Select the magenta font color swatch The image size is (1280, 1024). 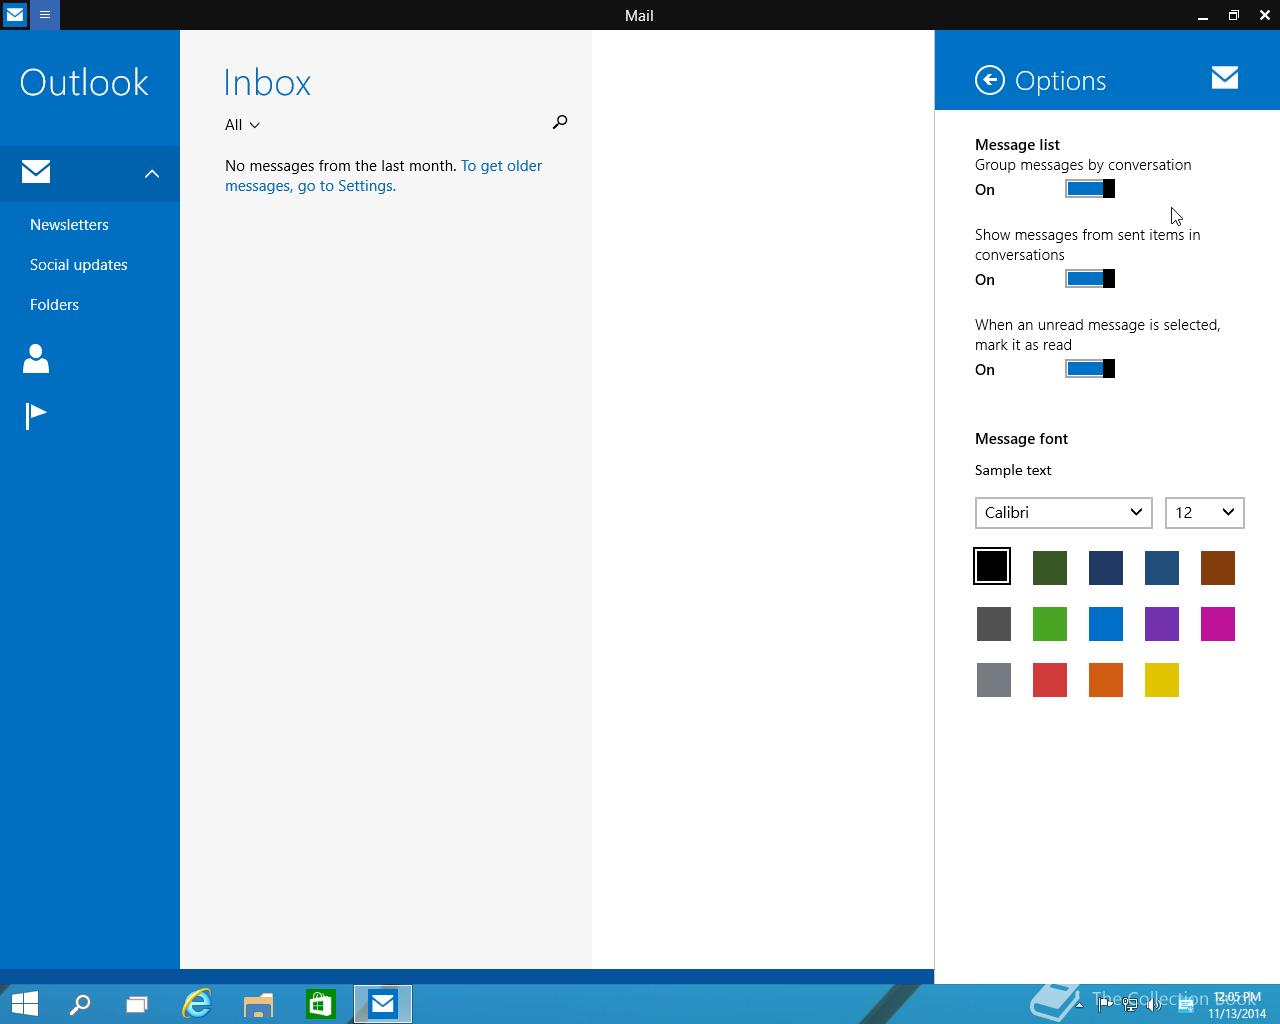click(1218, 624)
